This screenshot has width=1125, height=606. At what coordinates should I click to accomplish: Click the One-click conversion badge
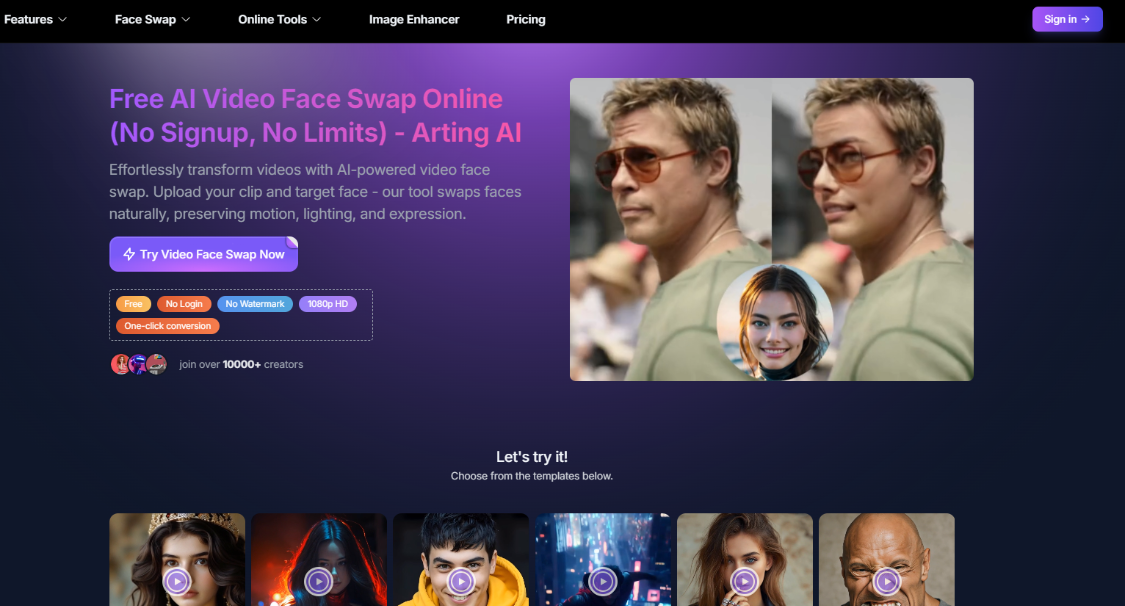point(168,326)
